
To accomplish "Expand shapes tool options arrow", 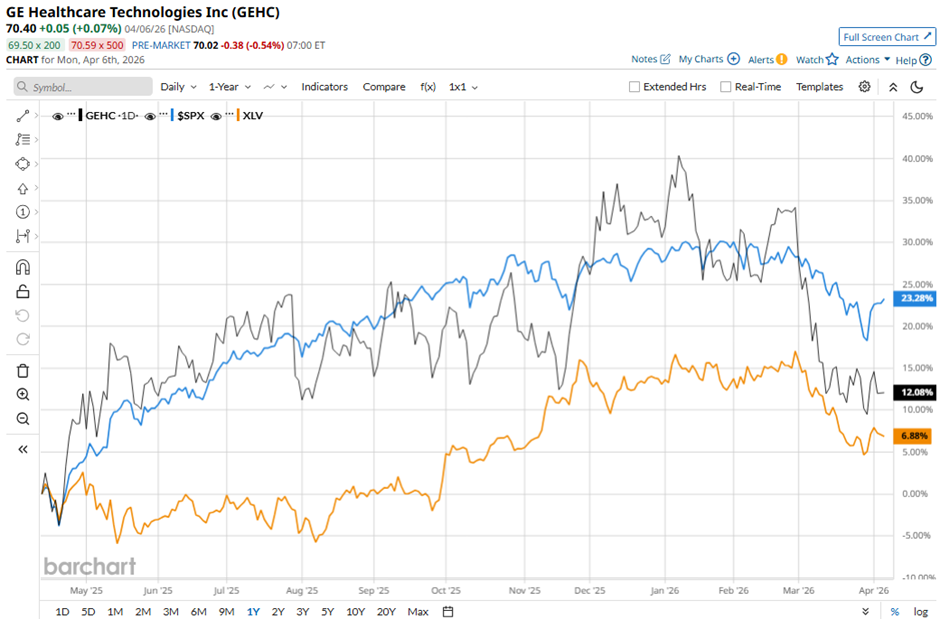I will click(37, 164).
